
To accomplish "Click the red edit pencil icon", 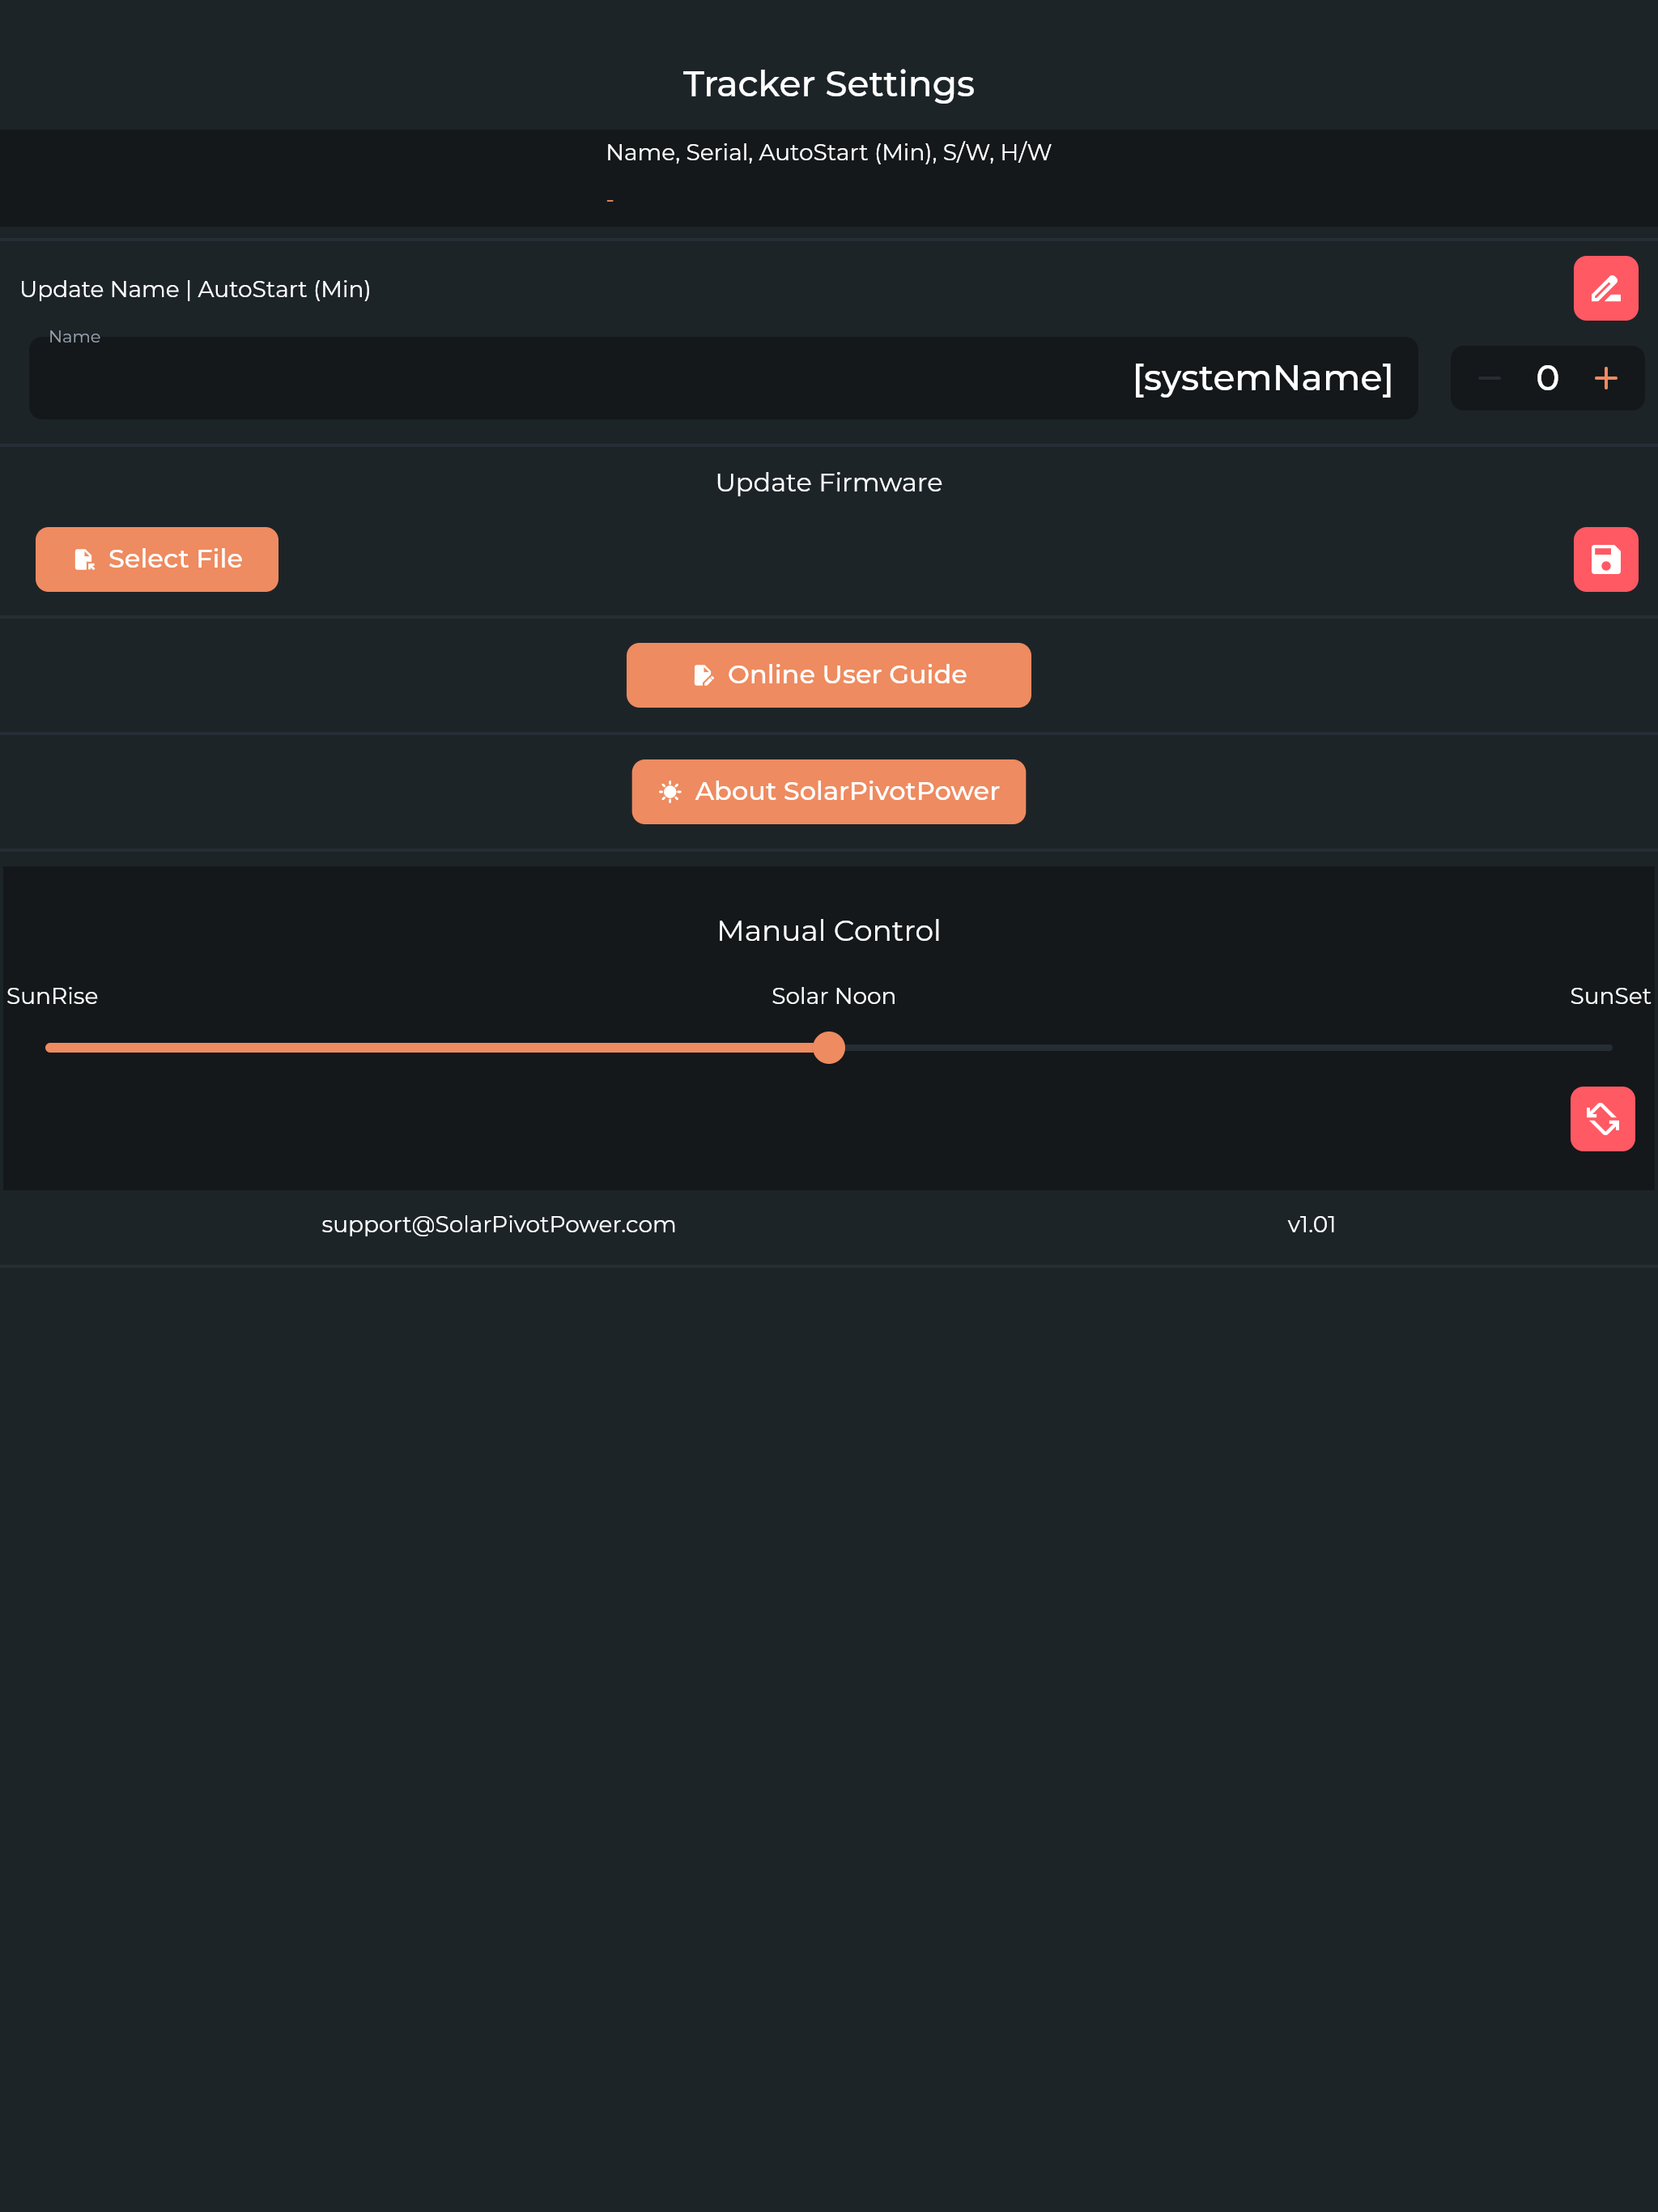I will tap(1605, 288).
